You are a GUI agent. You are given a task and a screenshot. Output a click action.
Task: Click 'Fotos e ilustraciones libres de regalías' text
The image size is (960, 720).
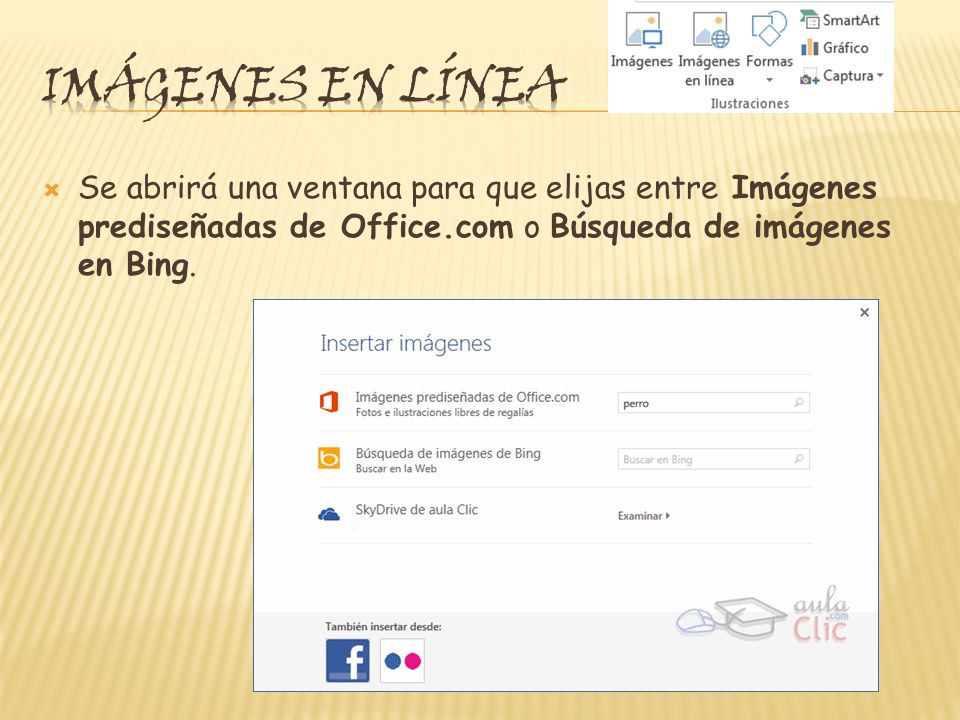coord(444,413)
